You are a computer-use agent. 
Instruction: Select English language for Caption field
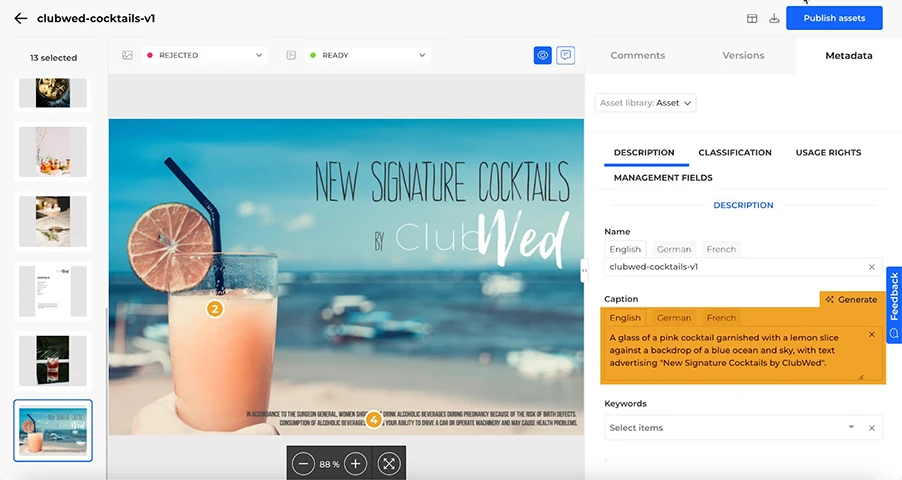click(625, 318)
